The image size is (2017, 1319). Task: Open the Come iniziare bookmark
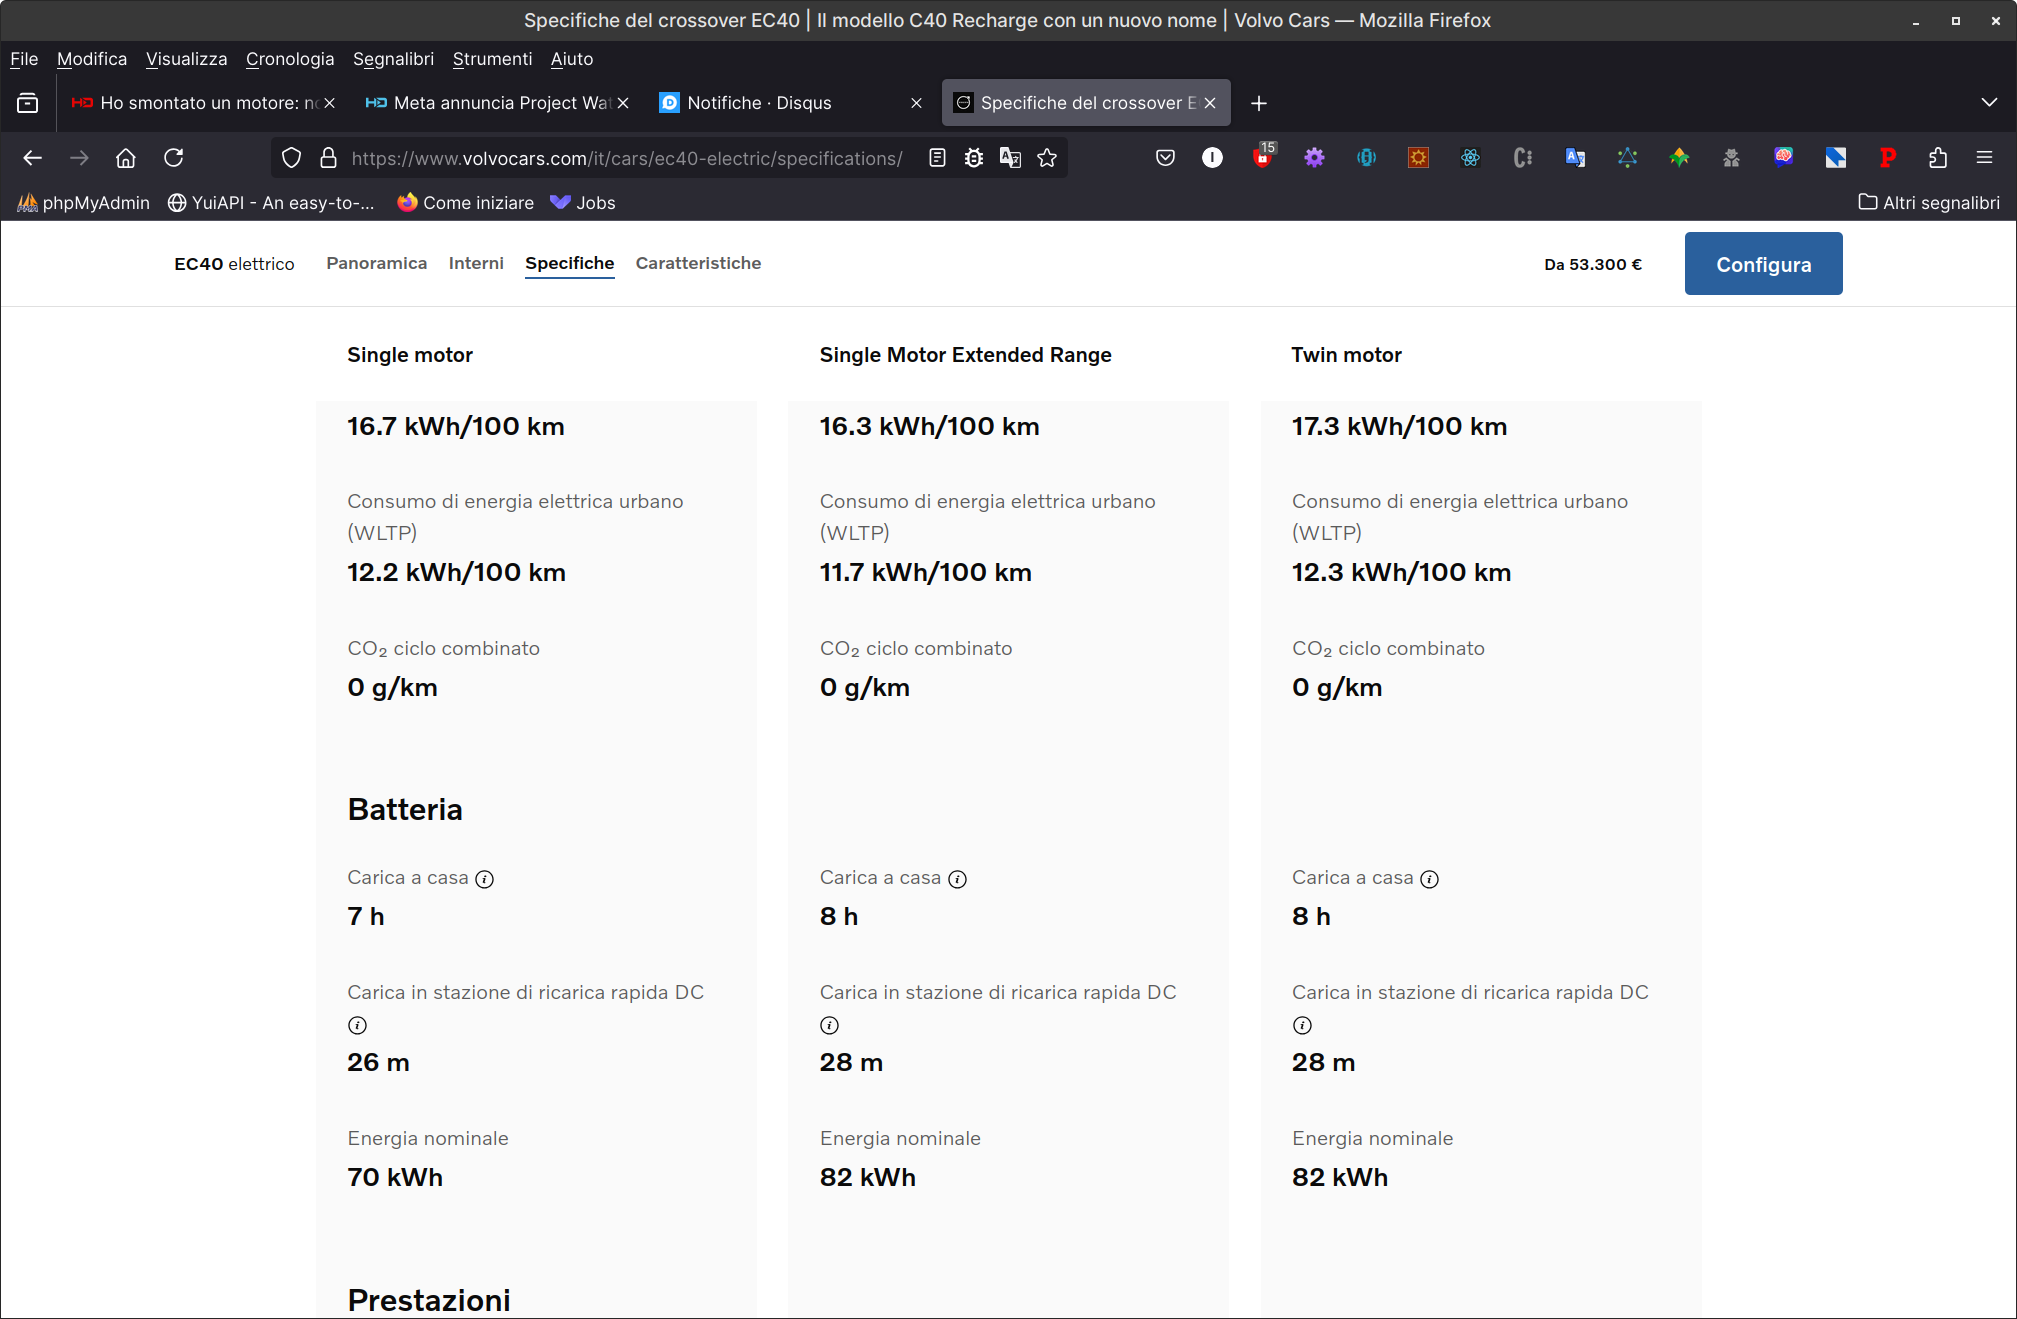[x=466, y=203]
